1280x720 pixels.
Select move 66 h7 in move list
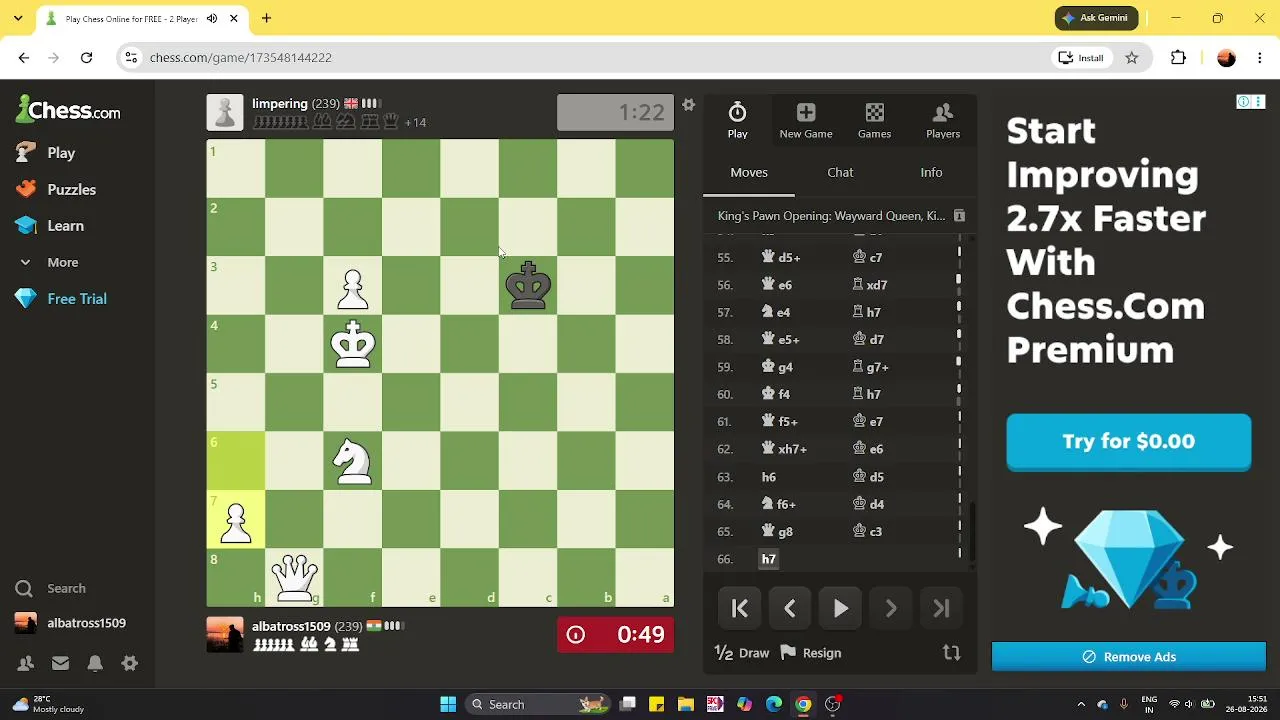pyautogui.click(x=768, y=559)
